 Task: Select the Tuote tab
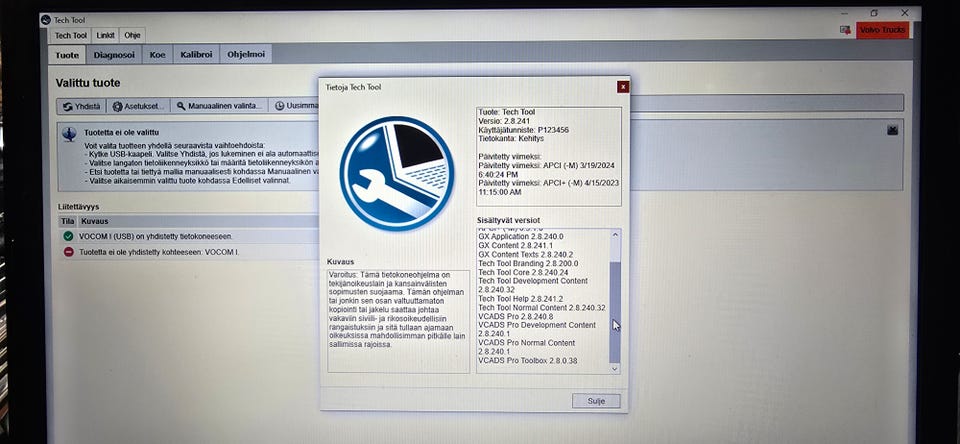tap(67, 55)
